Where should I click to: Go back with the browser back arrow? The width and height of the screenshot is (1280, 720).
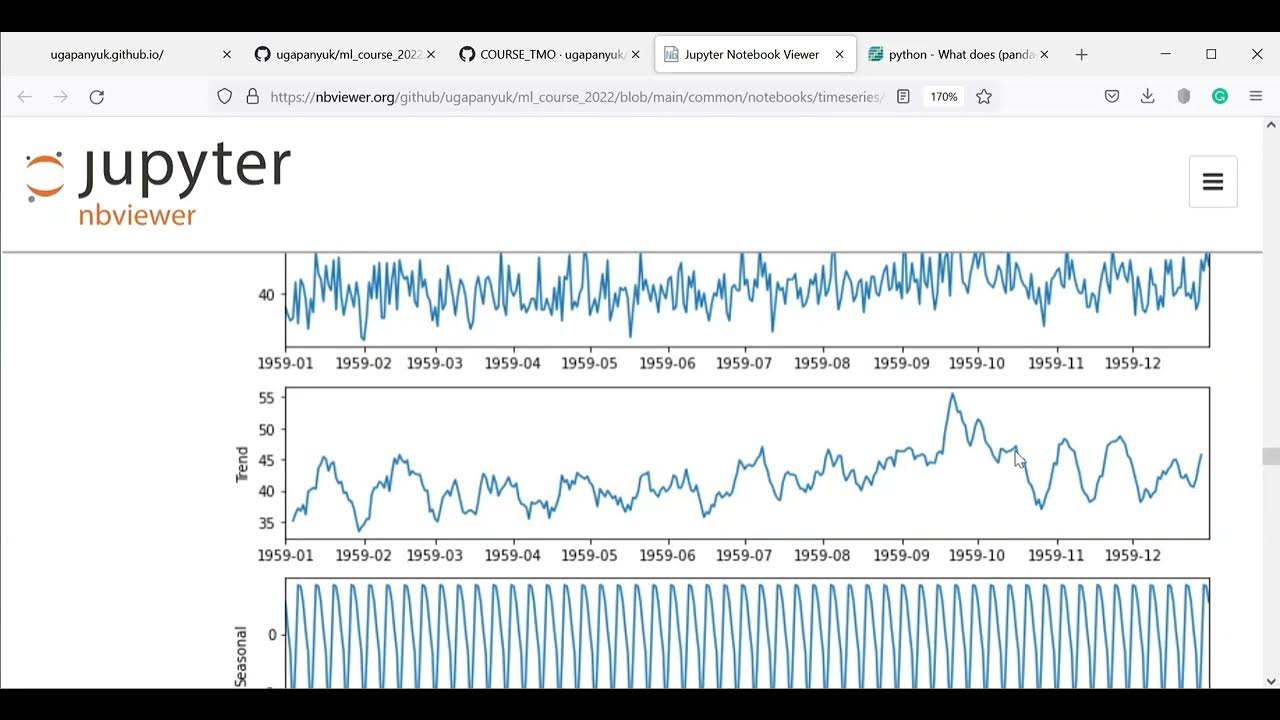[x=25, y=97]
